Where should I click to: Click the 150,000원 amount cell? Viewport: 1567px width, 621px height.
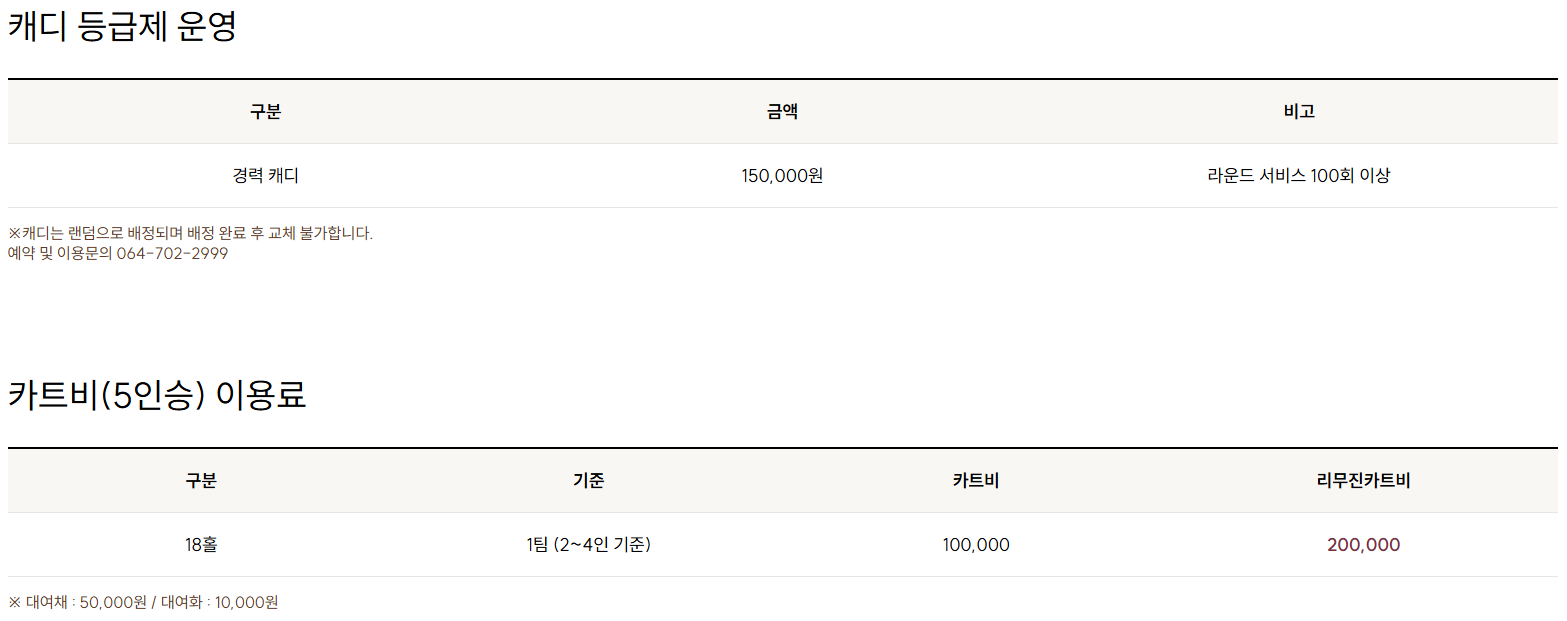[782, 176]
